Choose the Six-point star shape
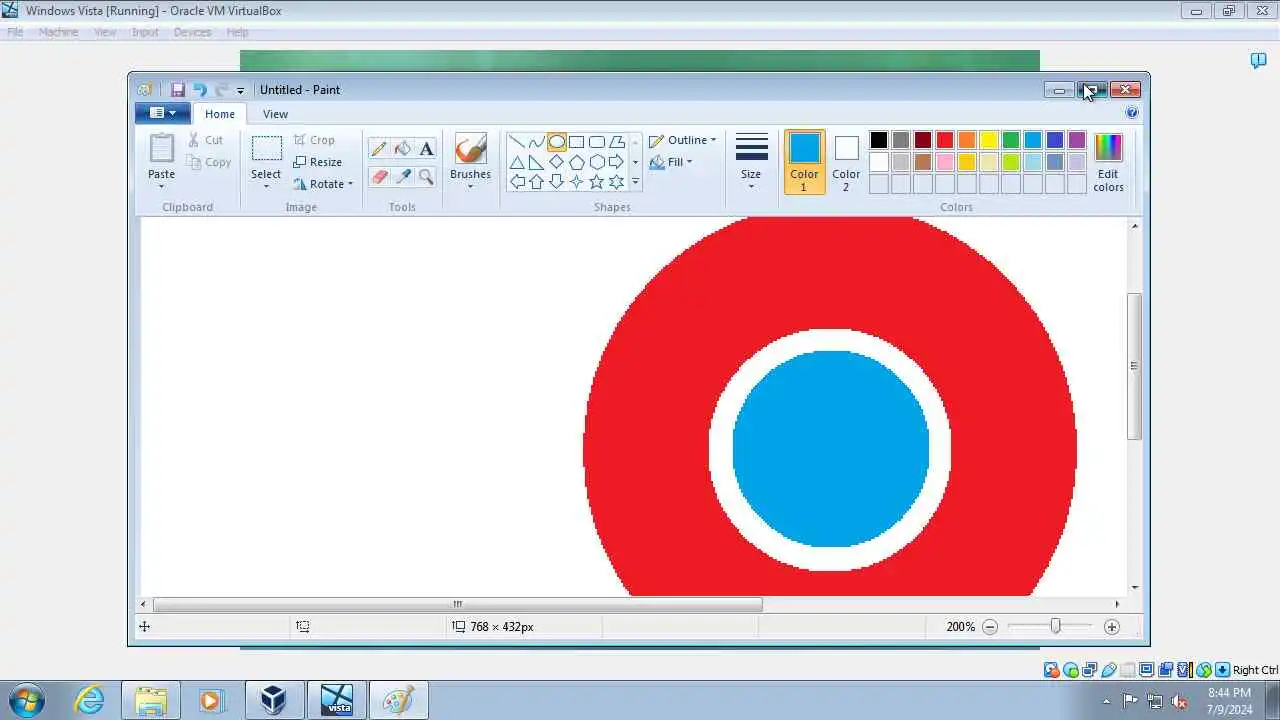Screen dimensions: 1280x720 [617, 182]
